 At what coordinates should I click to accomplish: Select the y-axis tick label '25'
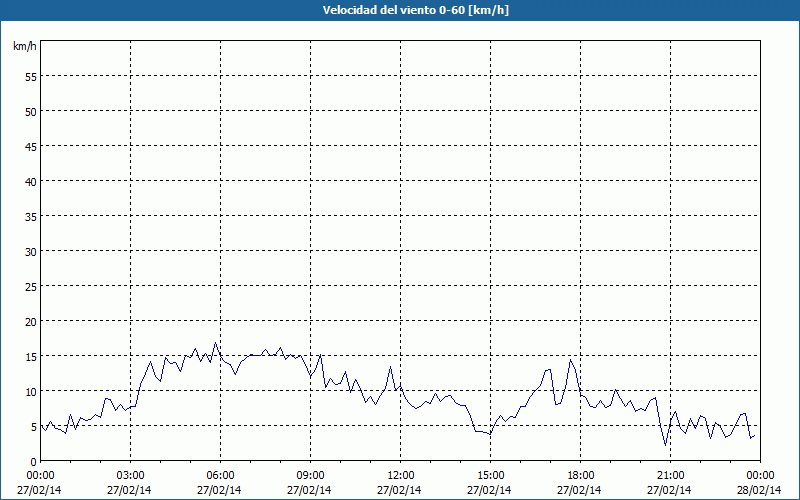click(x=31, y=287)
